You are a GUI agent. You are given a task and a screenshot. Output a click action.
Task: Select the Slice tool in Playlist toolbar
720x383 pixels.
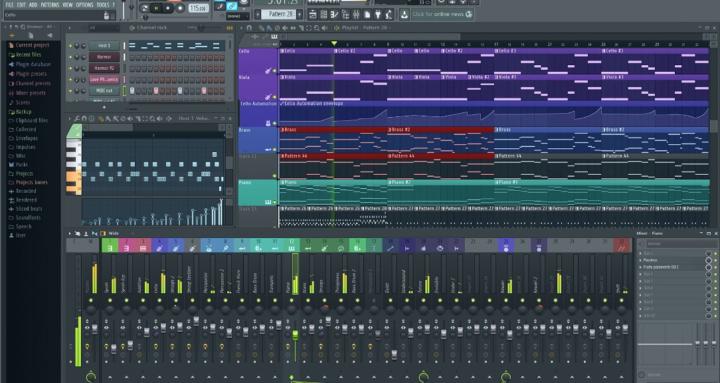click(301, 28)
